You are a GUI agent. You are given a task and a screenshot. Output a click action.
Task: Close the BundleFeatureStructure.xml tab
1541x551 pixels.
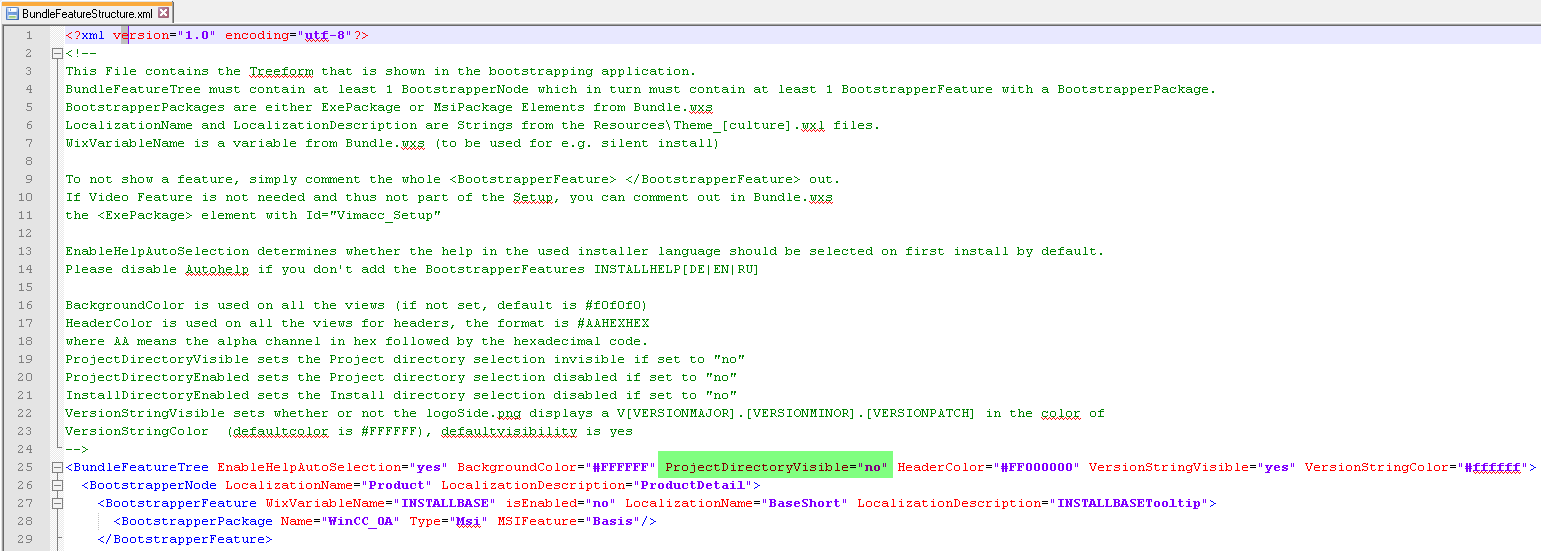(x=164, y=13)
